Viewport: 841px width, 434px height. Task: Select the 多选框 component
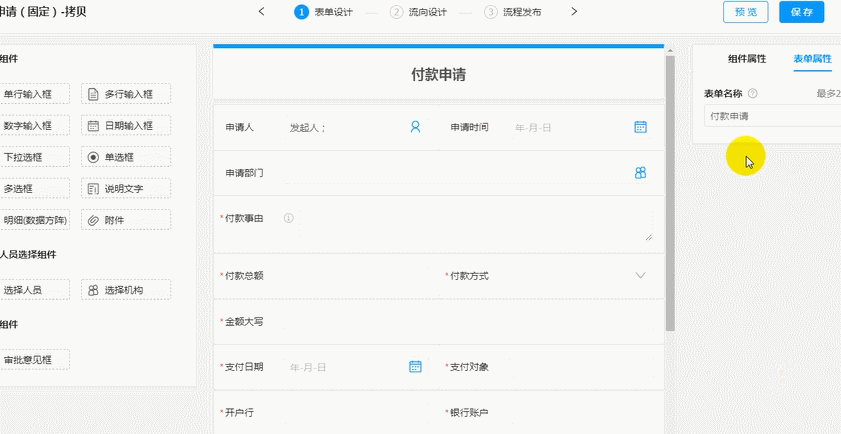pyautogui.click(x=34, y=189)
